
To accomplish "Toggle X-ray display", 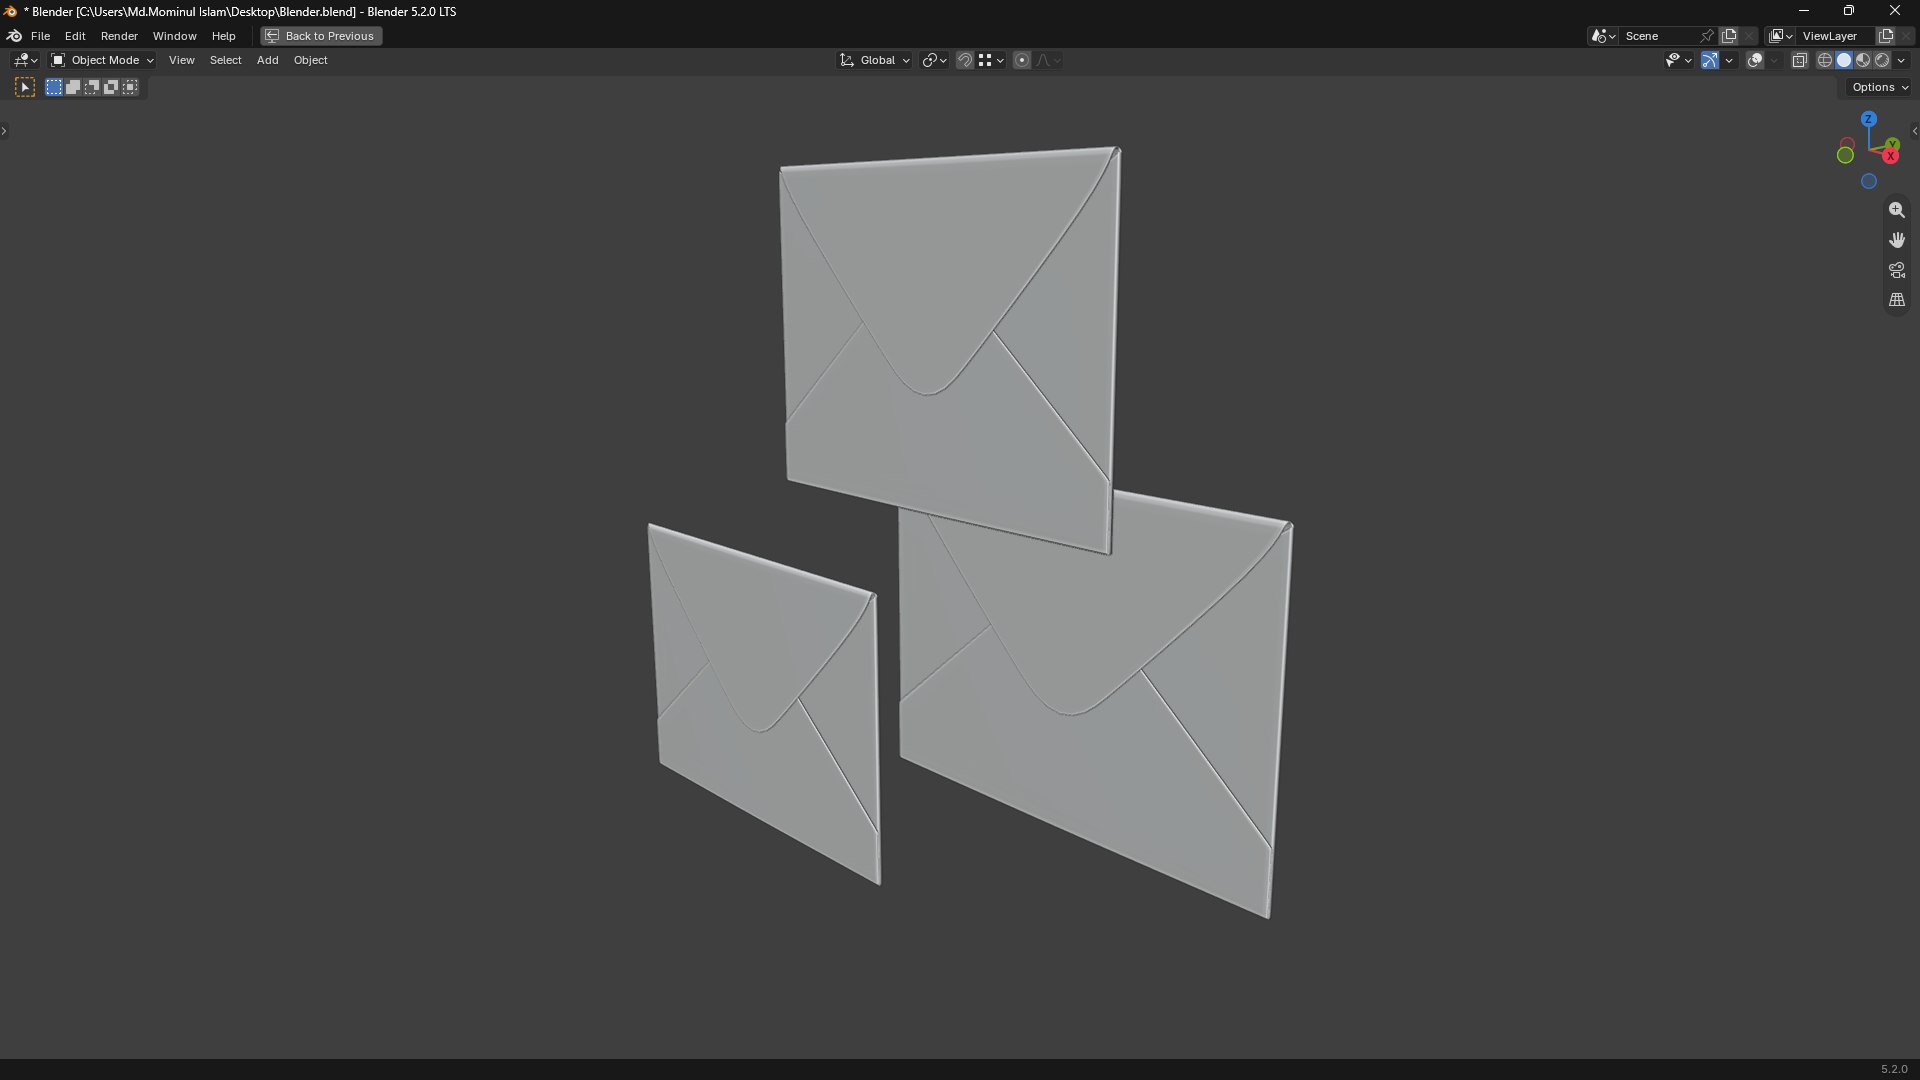I will tap(1799, 61).
